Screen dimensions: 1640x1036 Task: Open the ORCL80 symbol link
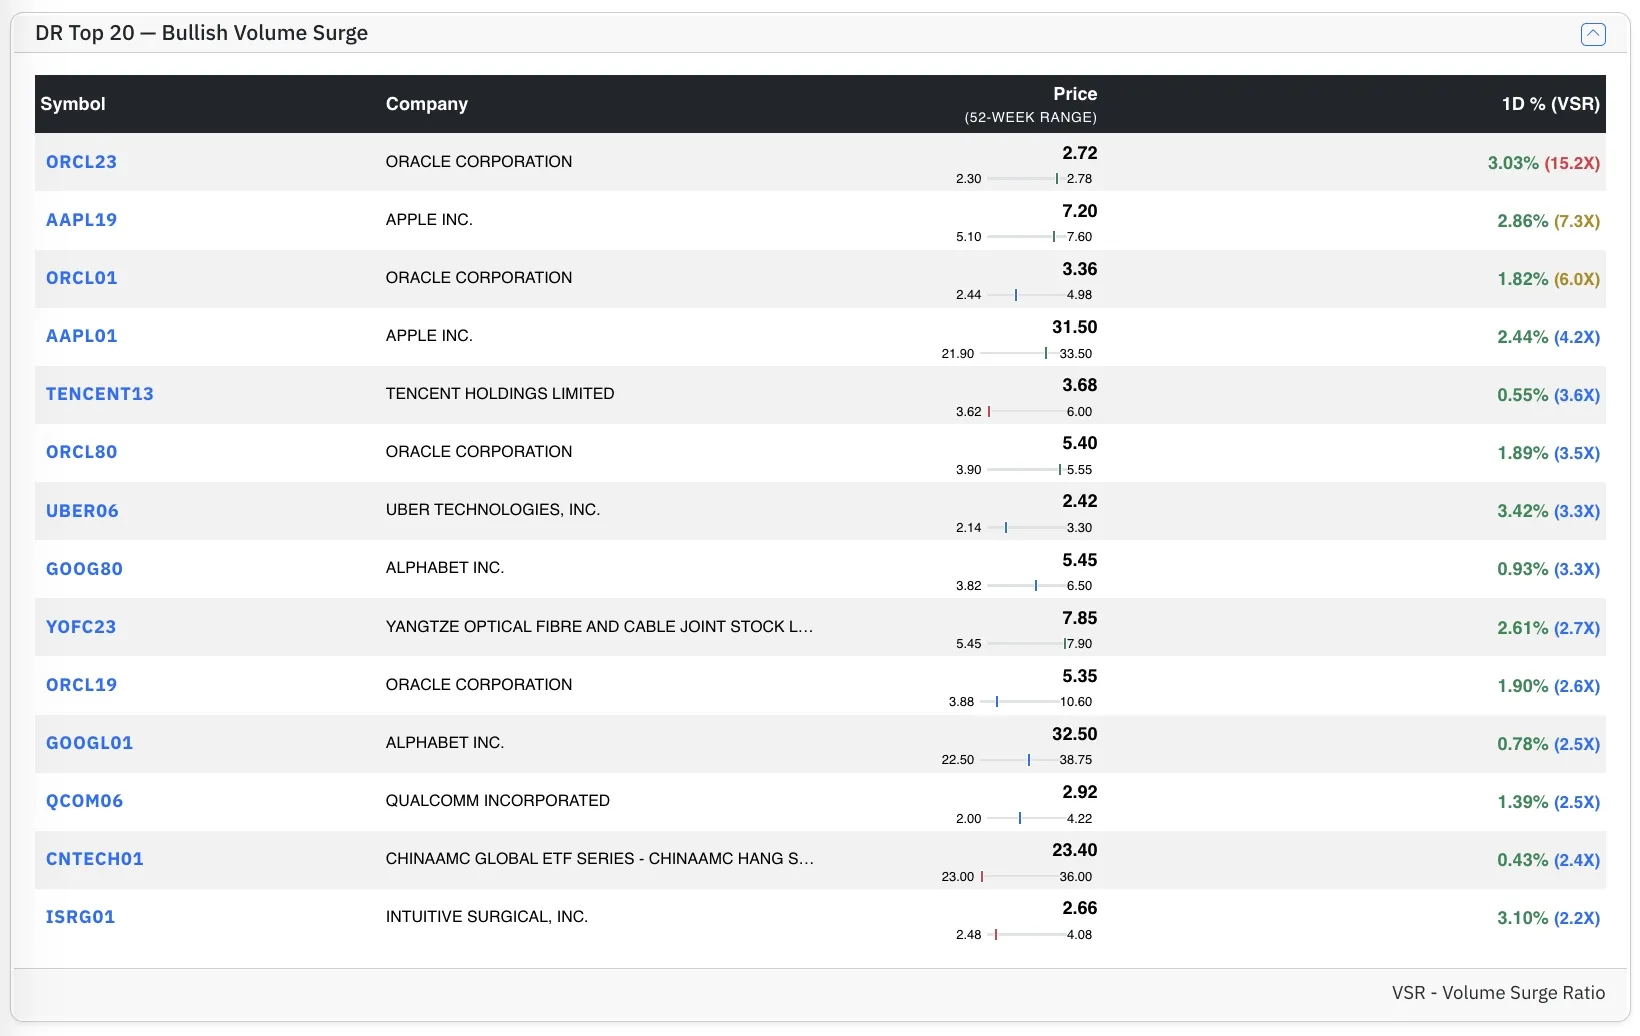[81, 452]
